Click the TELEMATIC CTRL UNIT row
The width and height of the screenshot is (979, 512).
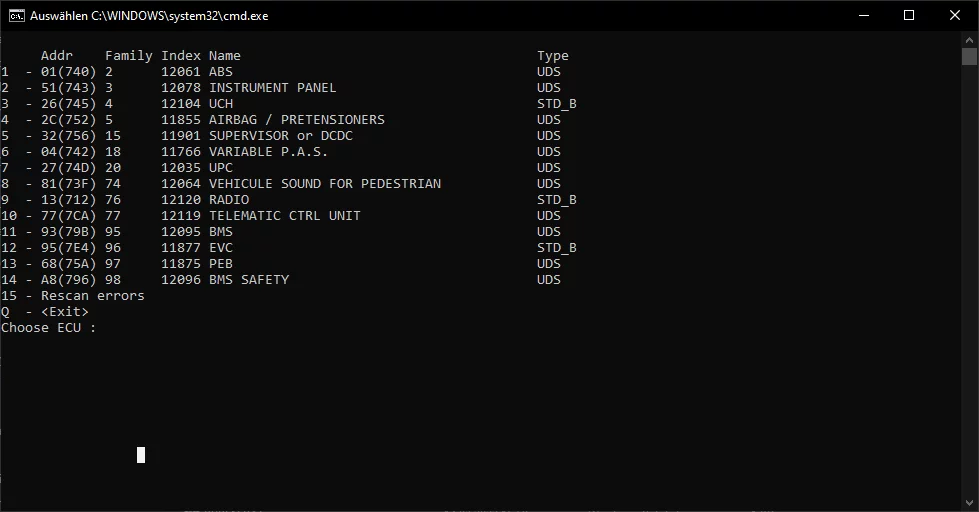[x=284, y=216]
